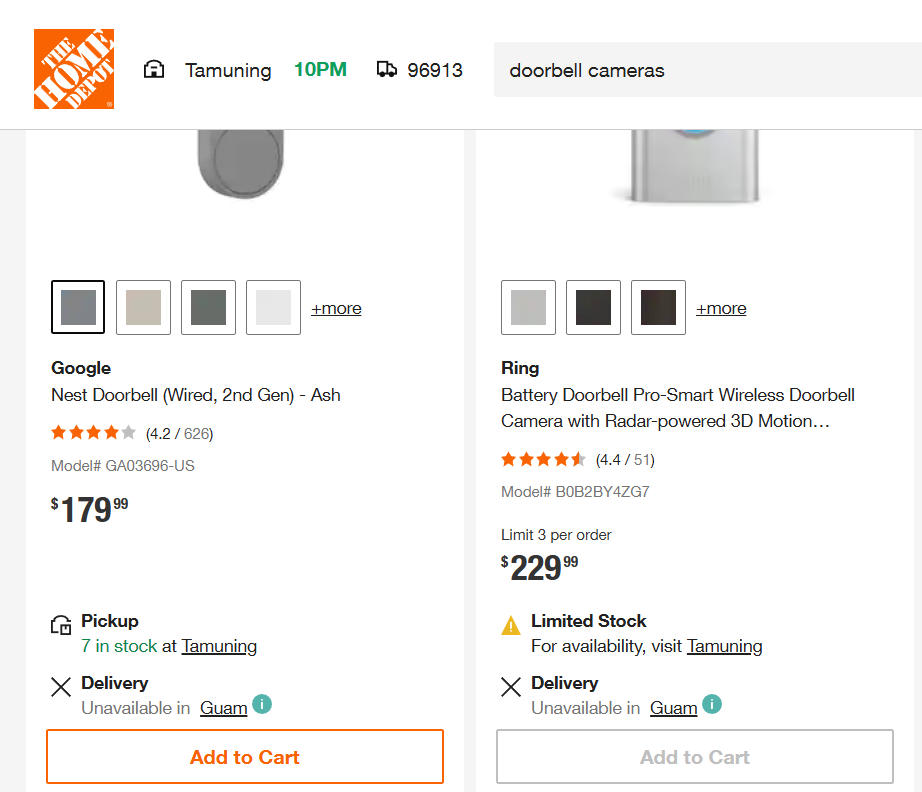Open Guam delivery info icon under Ring doorbell
This screenshot has height=792, width=922.
(x=711, y=704)
